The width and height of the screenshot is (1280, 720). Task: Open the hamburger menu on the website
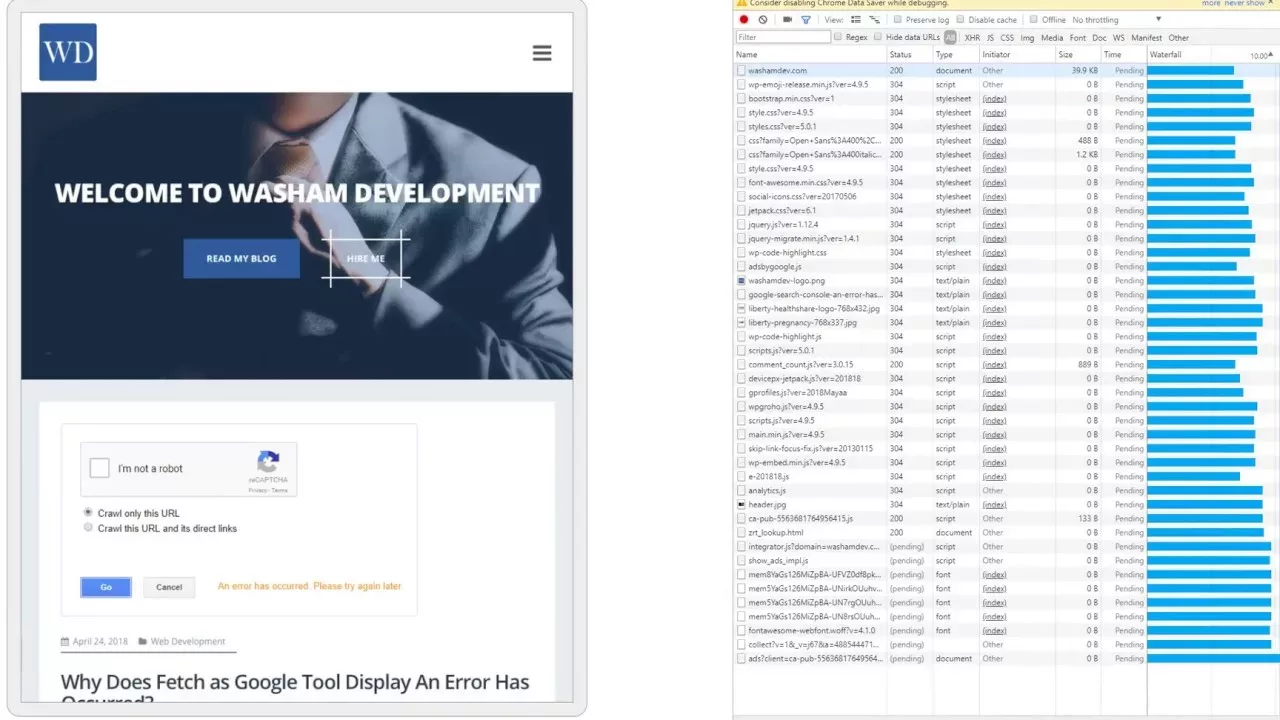click(542, 53)
